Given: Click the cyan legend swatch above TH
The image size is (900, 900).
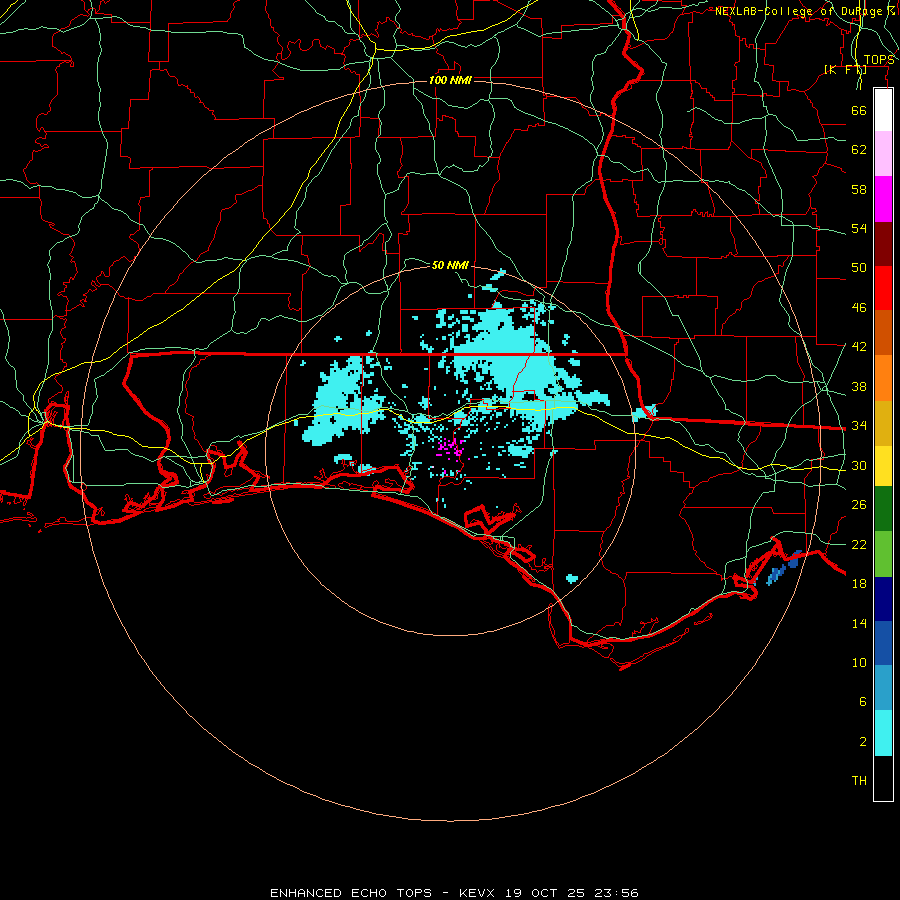Looking at the screenshot, I should click(883, 733).
